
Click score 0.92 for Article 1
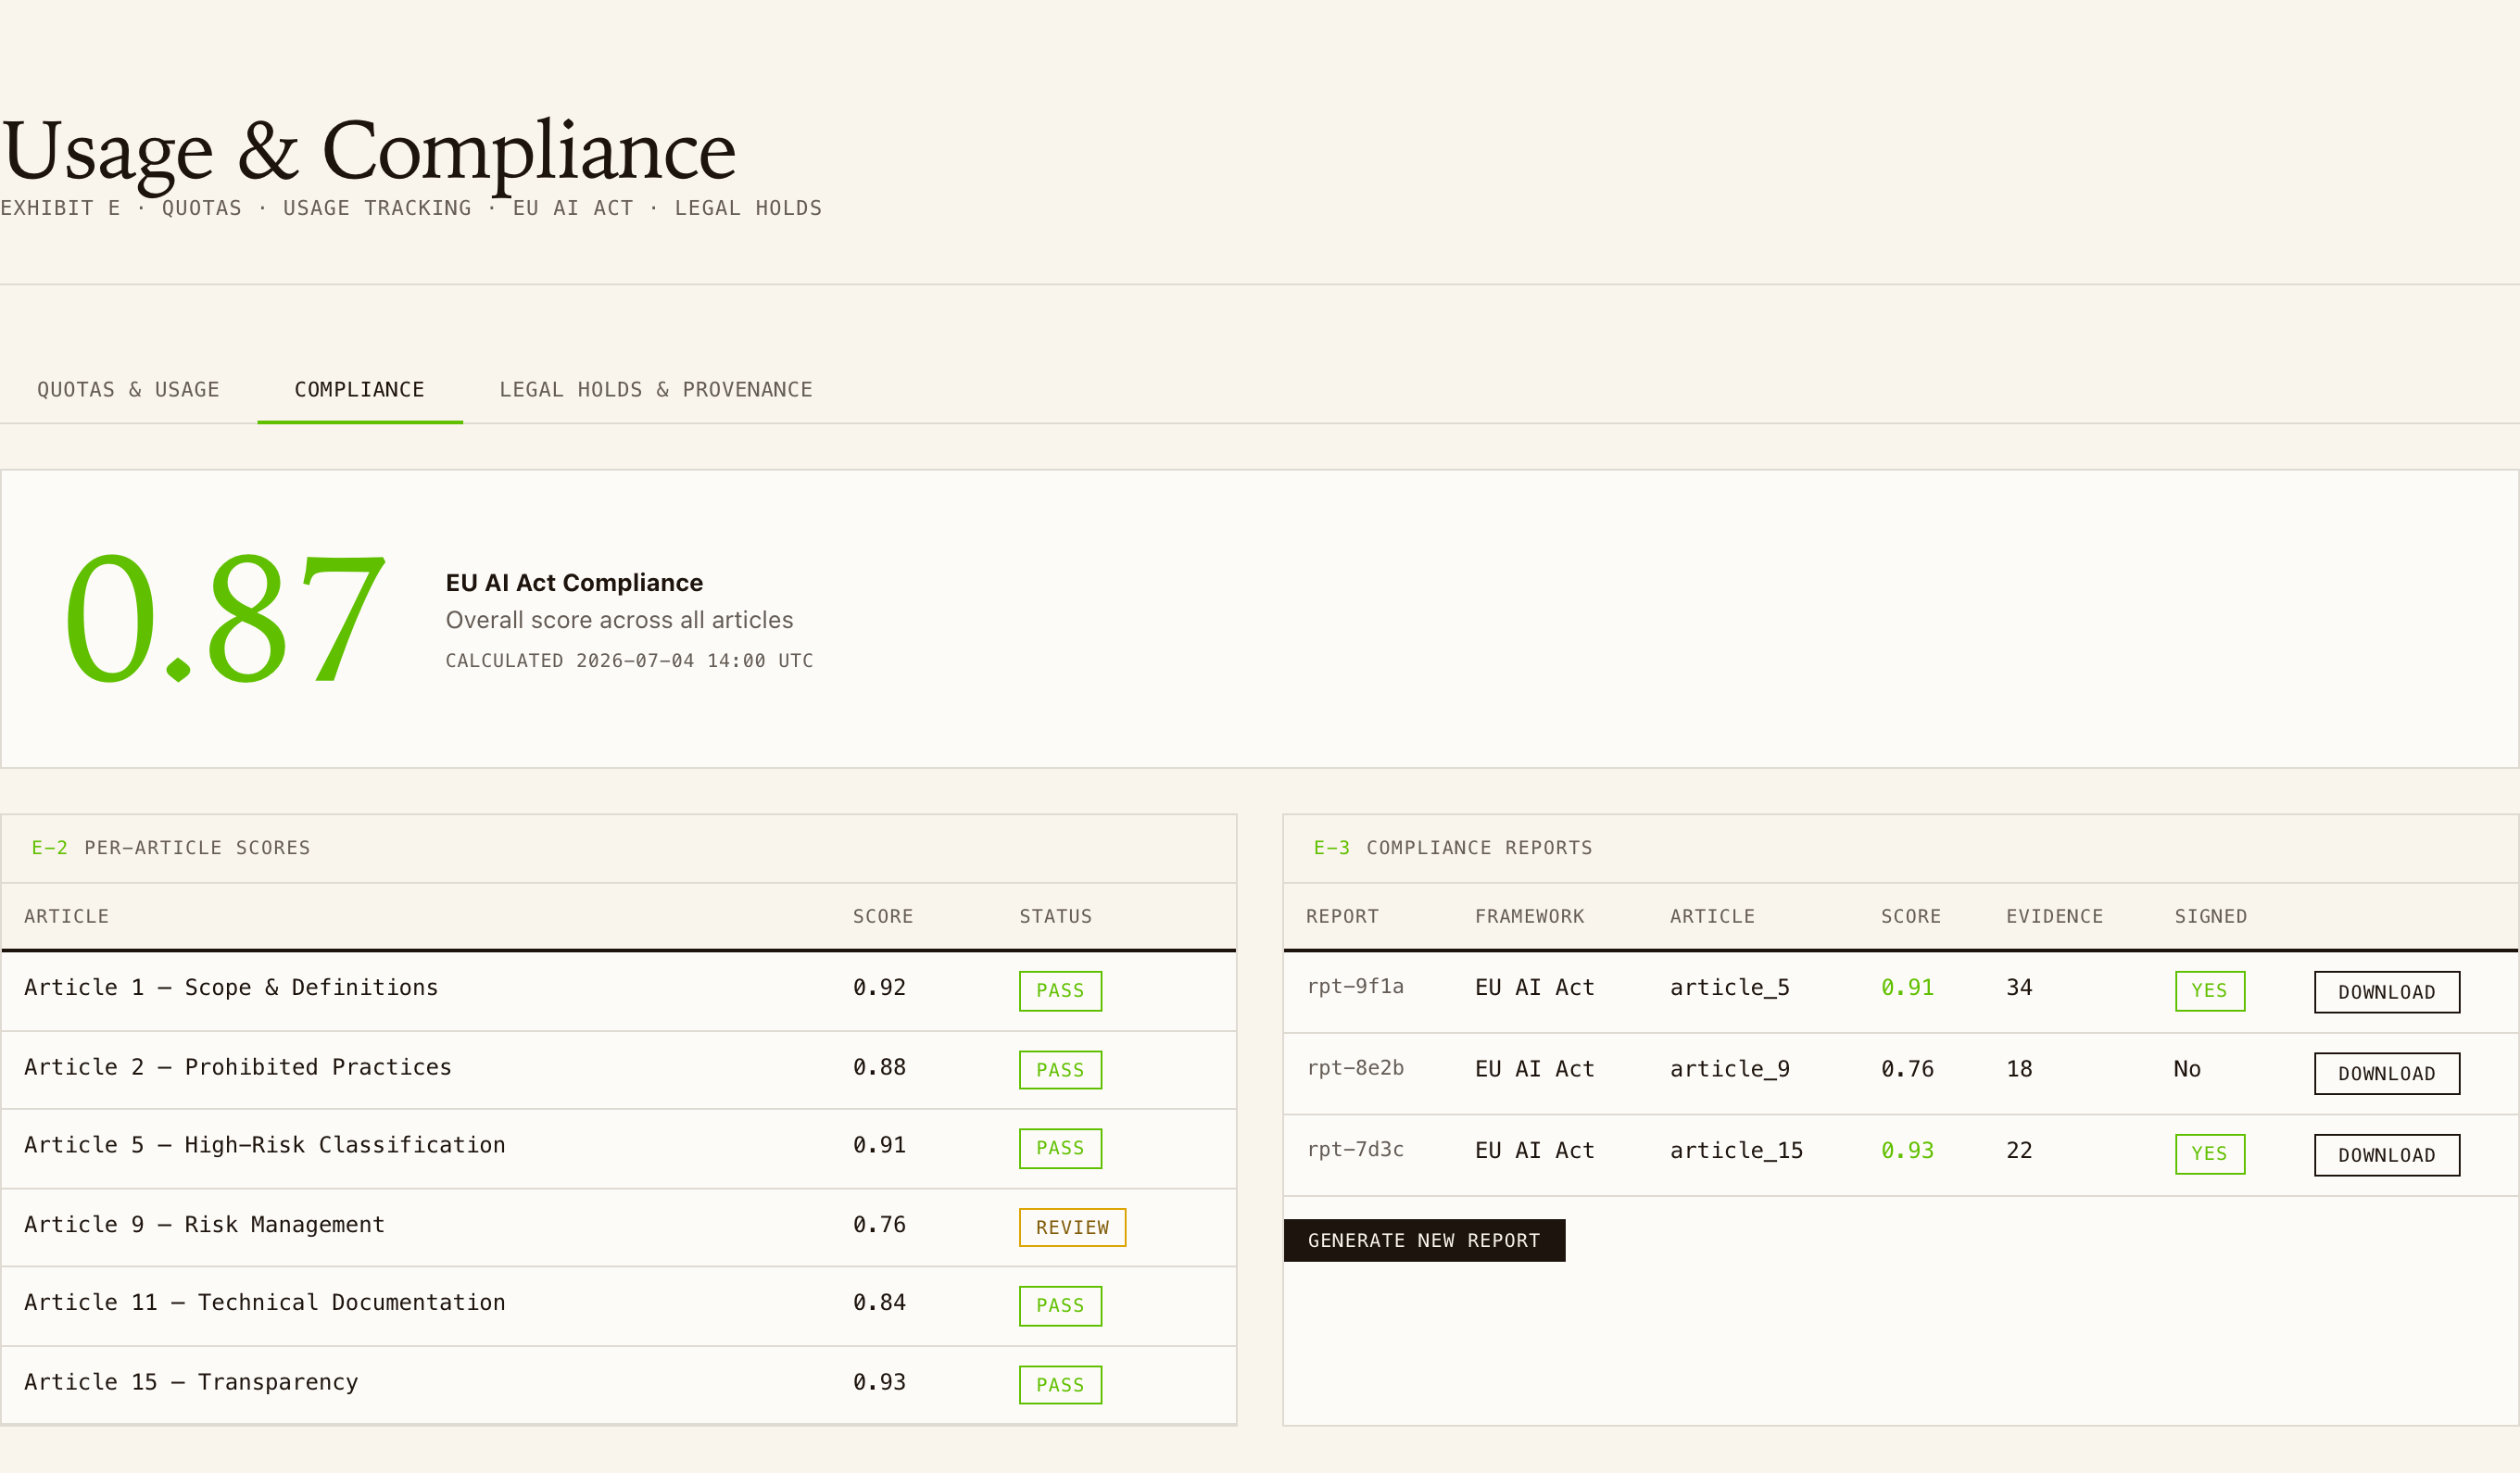click(879, 988)
